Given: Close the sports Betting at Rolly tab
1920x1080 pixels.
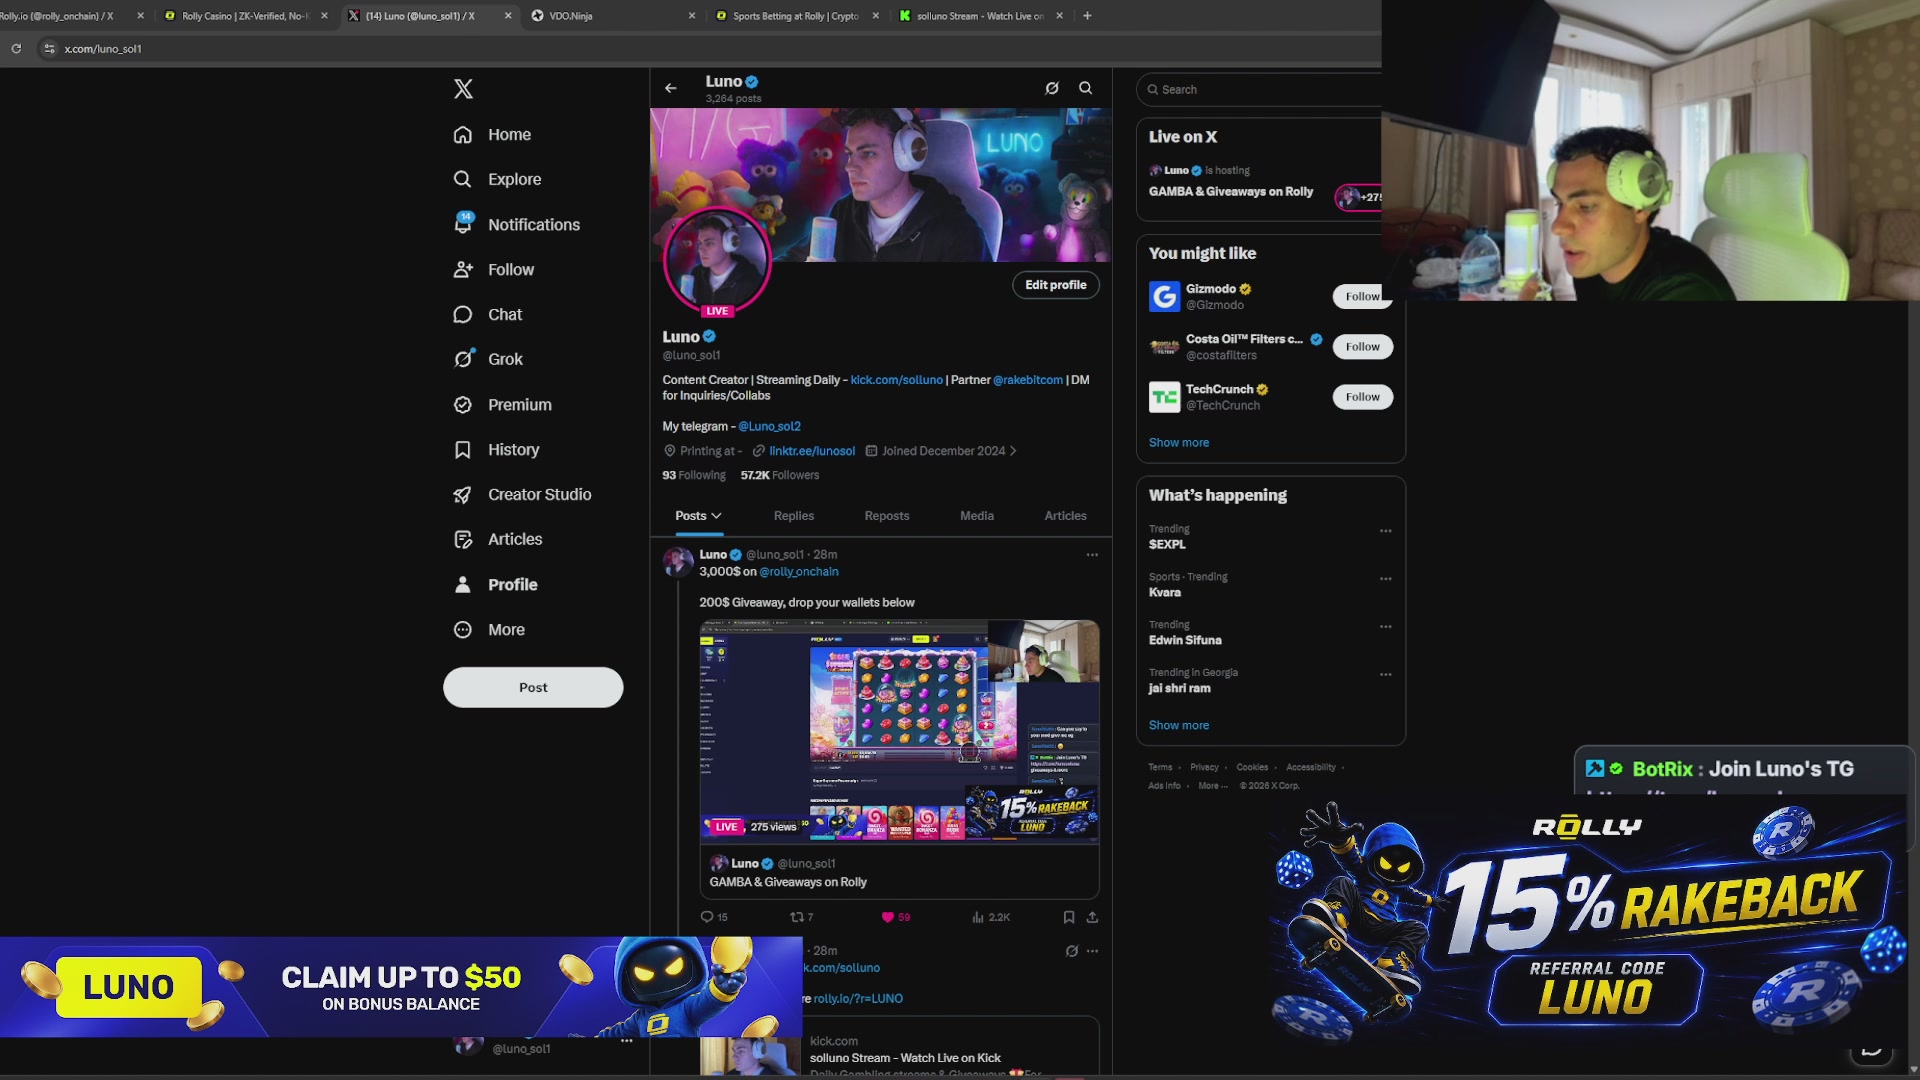Looking at the screenshot, I should coord(876,16).
